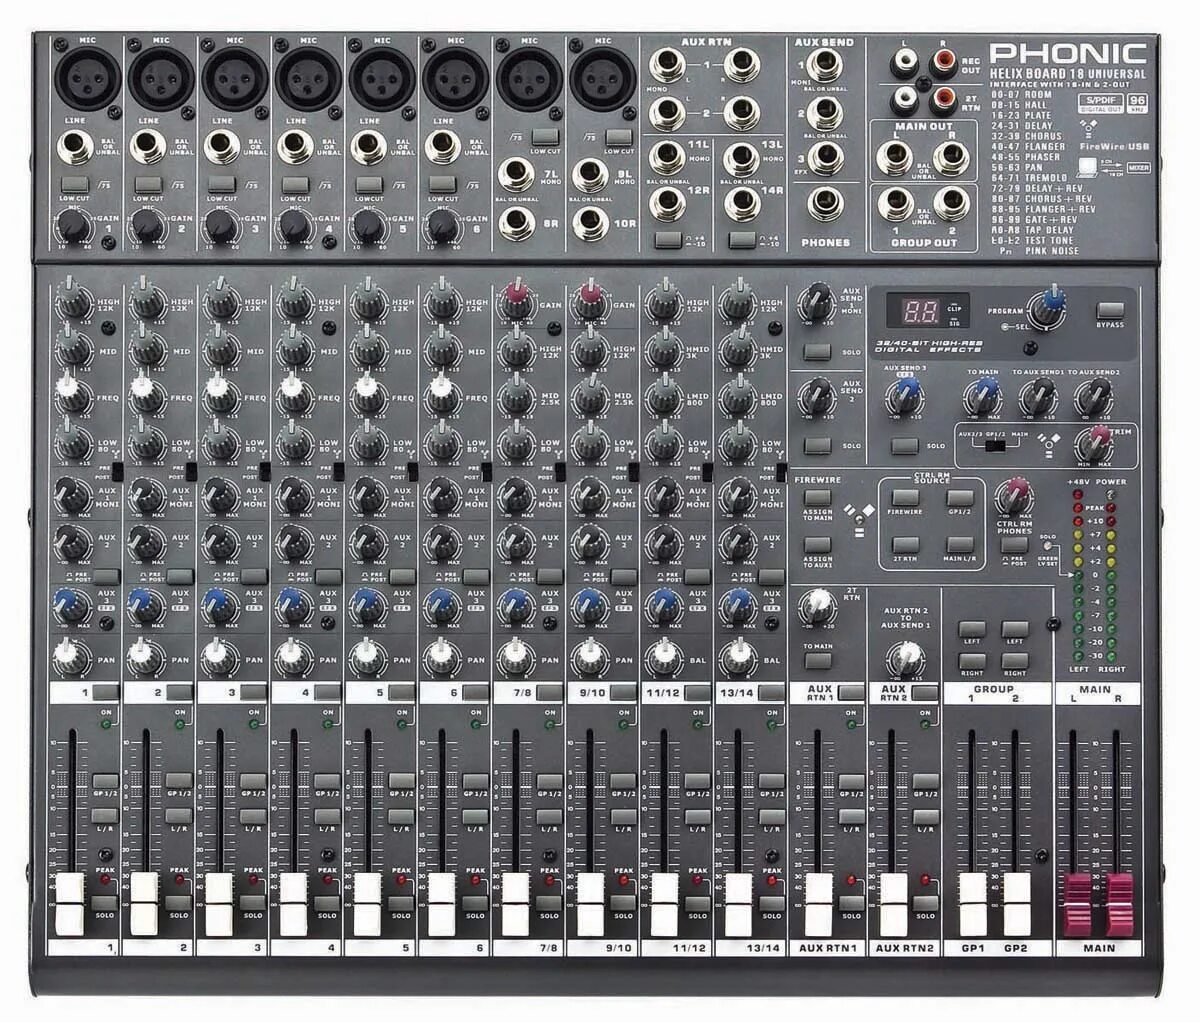This screenshot has width=1200, height=1023.
Task: Click the PHONES output jack
Action: (x=825, y=202)
